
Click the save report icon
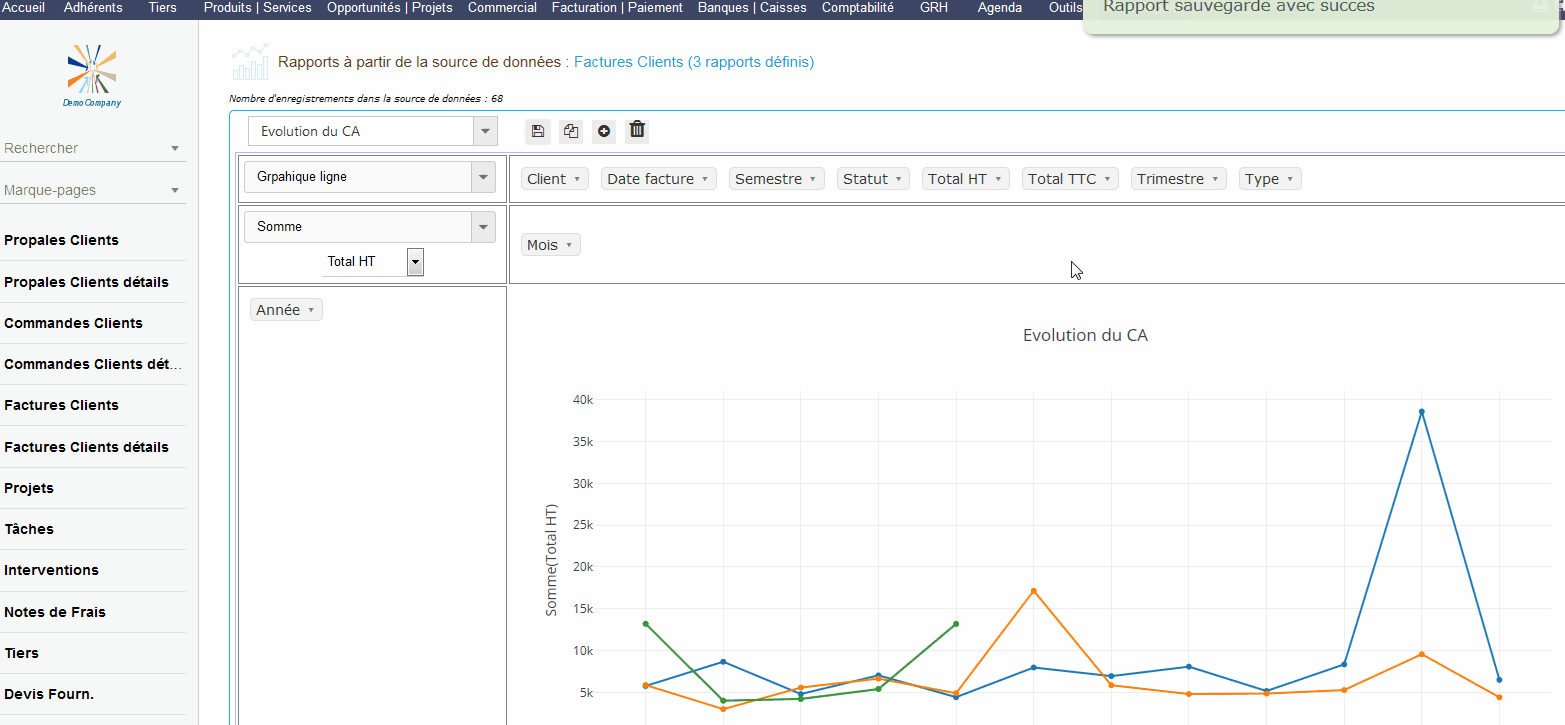click(538, 131)
